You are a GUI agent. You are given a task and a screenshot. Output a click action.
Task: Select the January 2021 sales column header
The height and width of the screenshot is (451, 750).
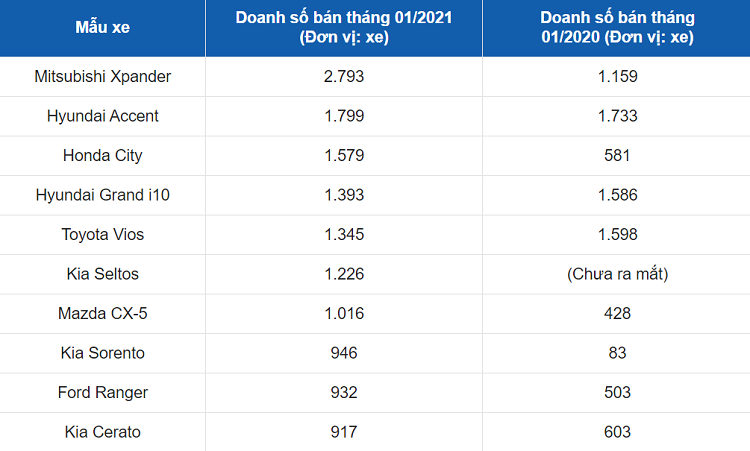pos(344,28)
